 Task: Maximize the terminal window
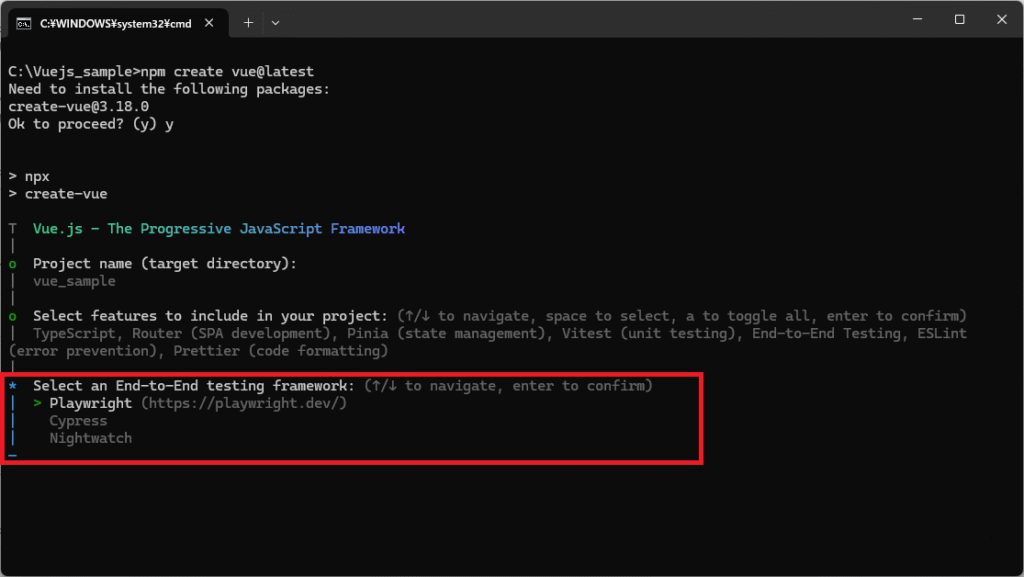pos(959,20)
